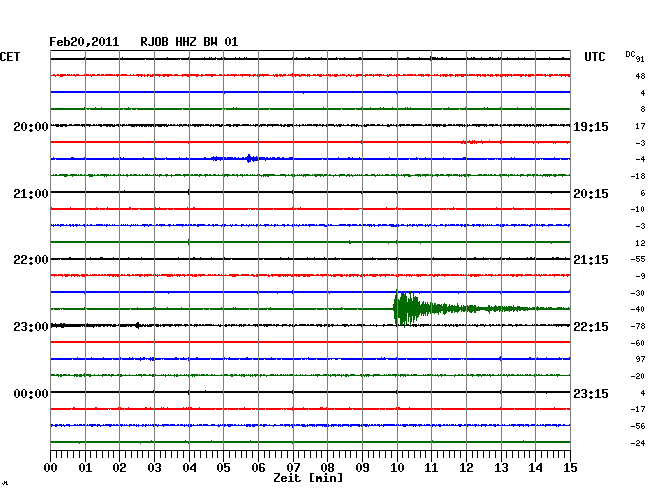The height and width of the screenshot is (494, 650).
Task: Select minute tick label "07"
Action: coord(293,467)
